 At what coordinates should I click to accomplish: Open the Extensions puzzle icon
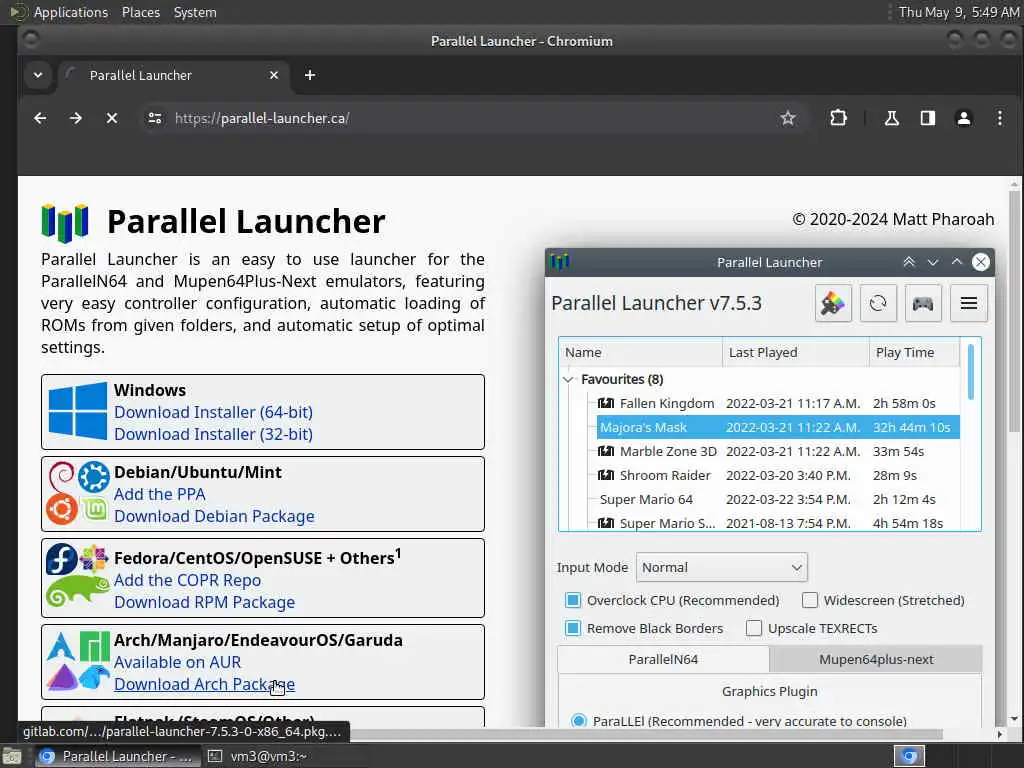(838, 118)
